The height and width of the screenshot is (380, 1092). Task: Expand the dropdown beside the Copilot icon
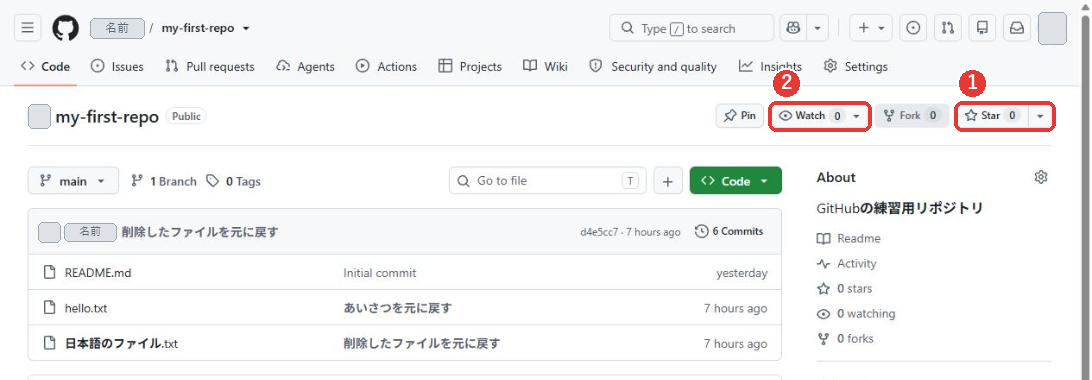coord(817,29)
